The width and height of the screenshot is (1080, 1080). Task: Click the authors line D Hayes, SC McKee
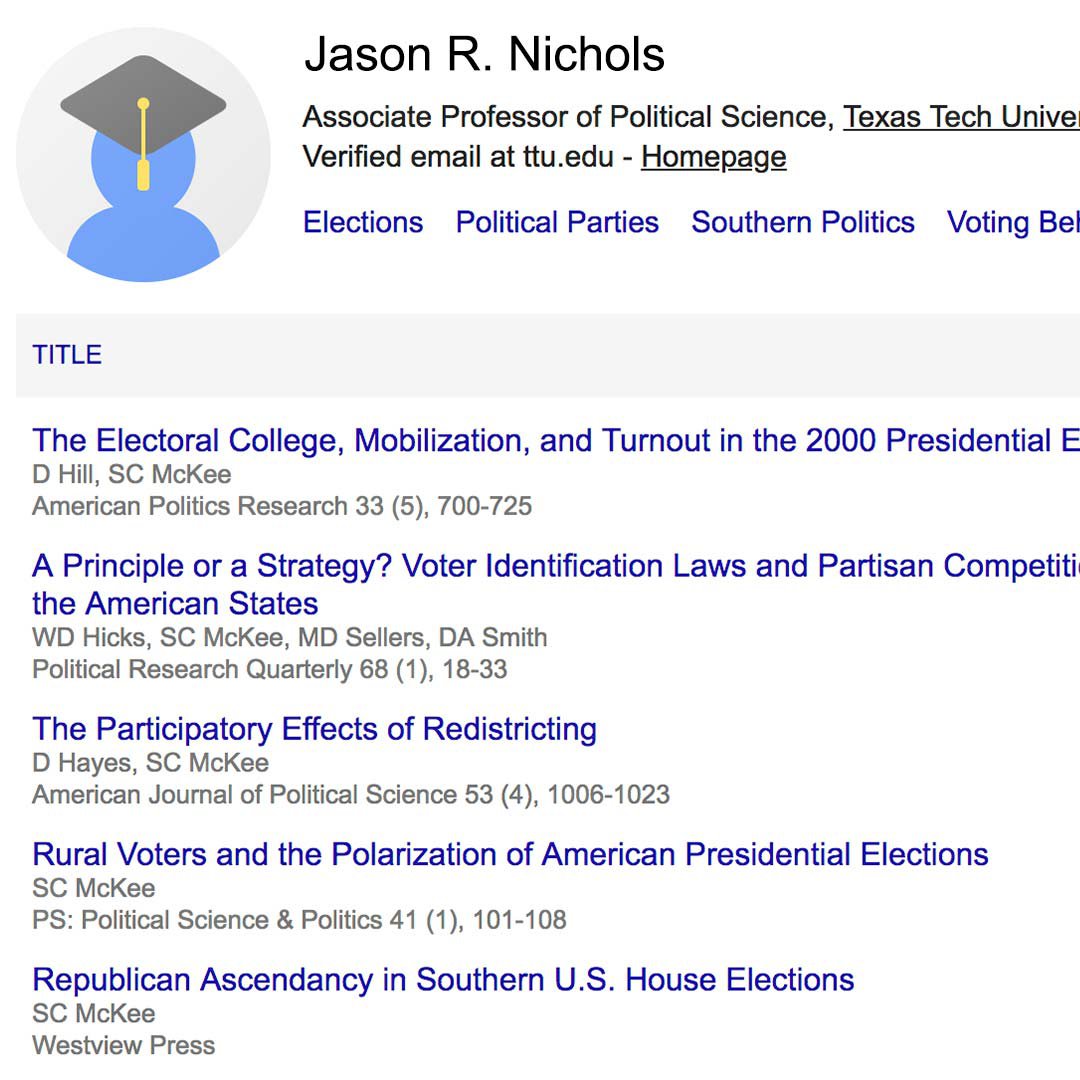pos(151,763)
